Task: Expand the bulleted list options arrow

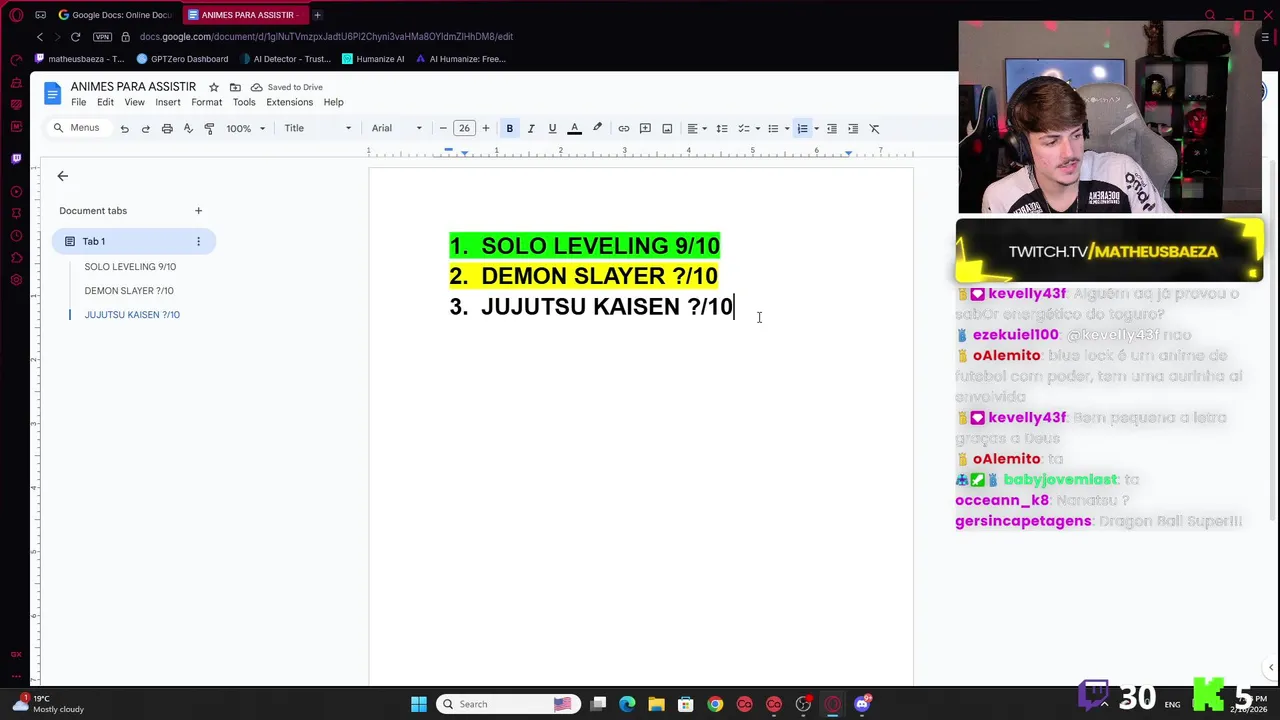Action: point(786,128)
